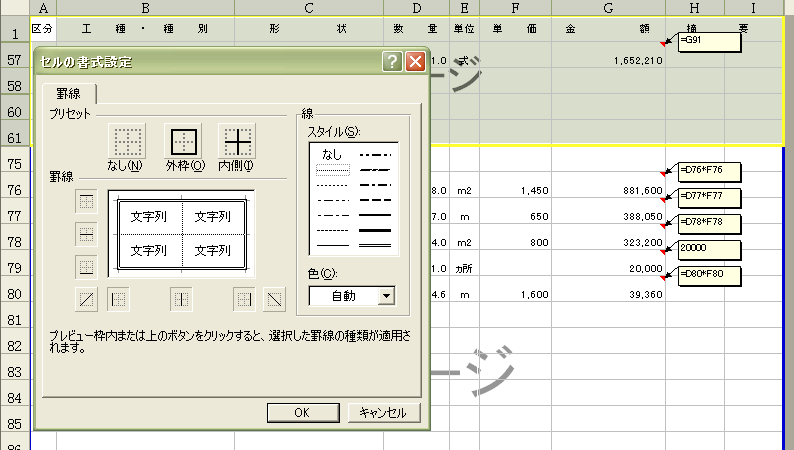
Task: Select the 罫線 tab
Action: pos(69,94)
